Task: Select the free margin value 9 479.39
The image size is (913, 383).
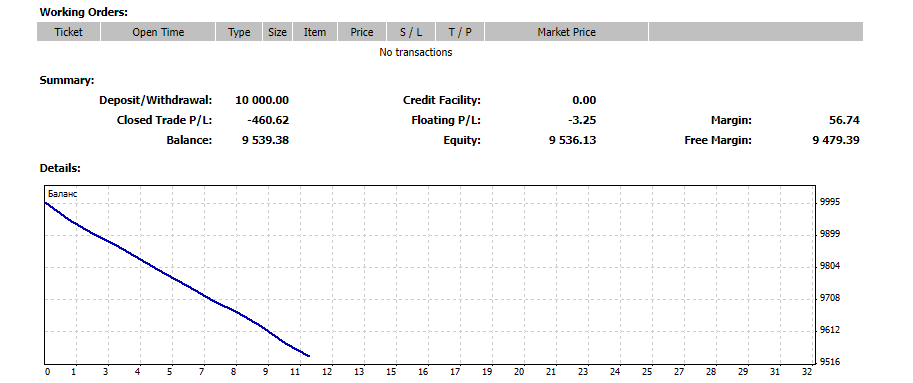Action: [836, 140]
